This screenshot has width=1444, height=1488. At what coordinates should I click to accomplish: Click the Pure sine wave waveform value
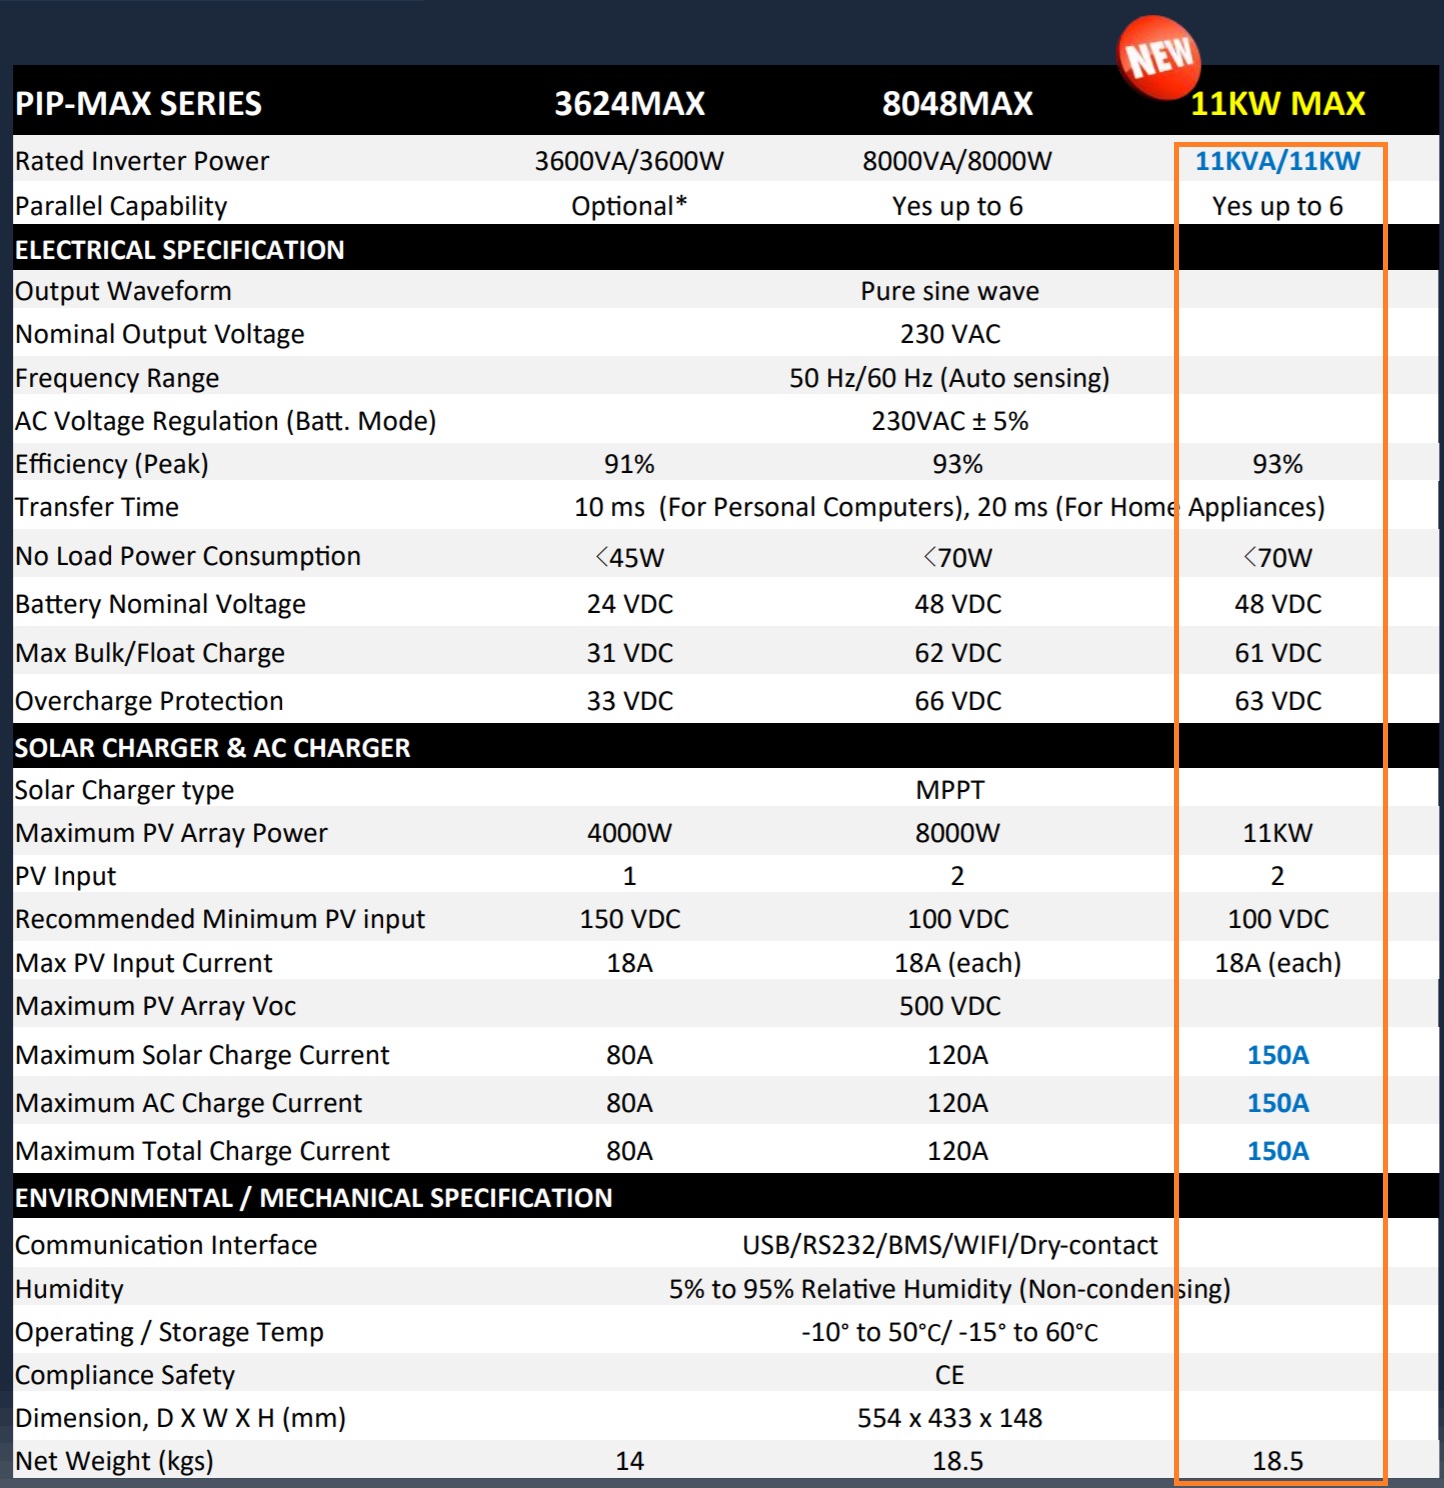(950, 291)
